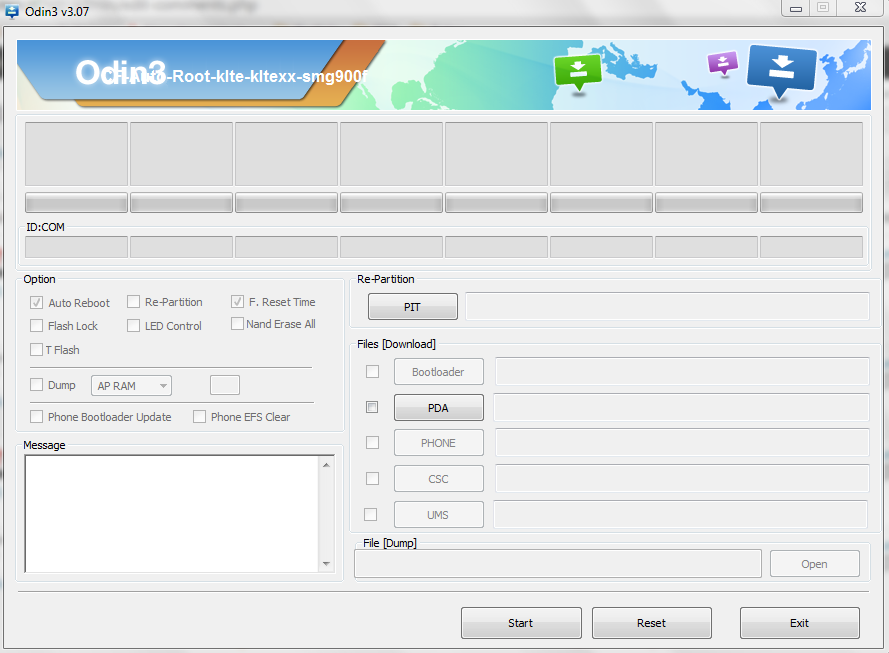The width and height of the screenshot is (889, 653).
Task: Click the Exit button
Action: [799, 623]
